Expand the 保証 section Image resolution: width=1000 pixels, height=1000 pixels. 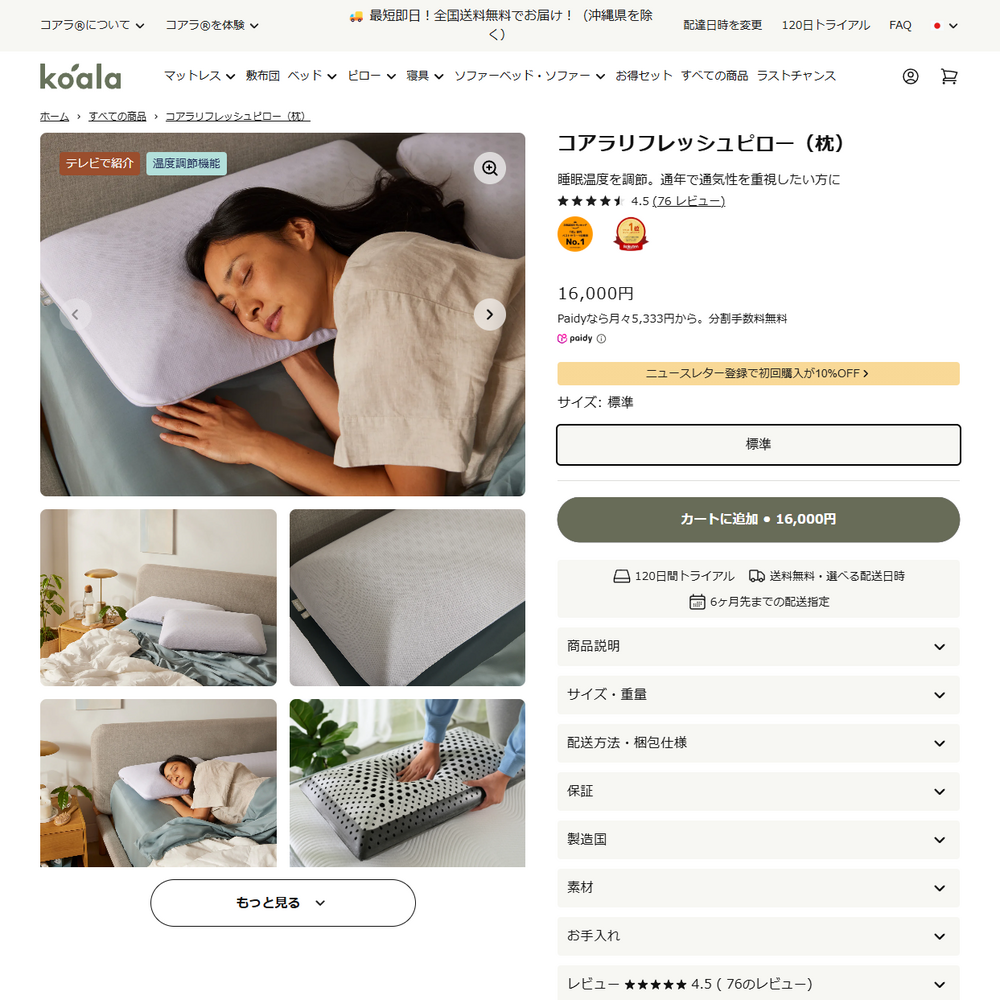coord(758,791)
